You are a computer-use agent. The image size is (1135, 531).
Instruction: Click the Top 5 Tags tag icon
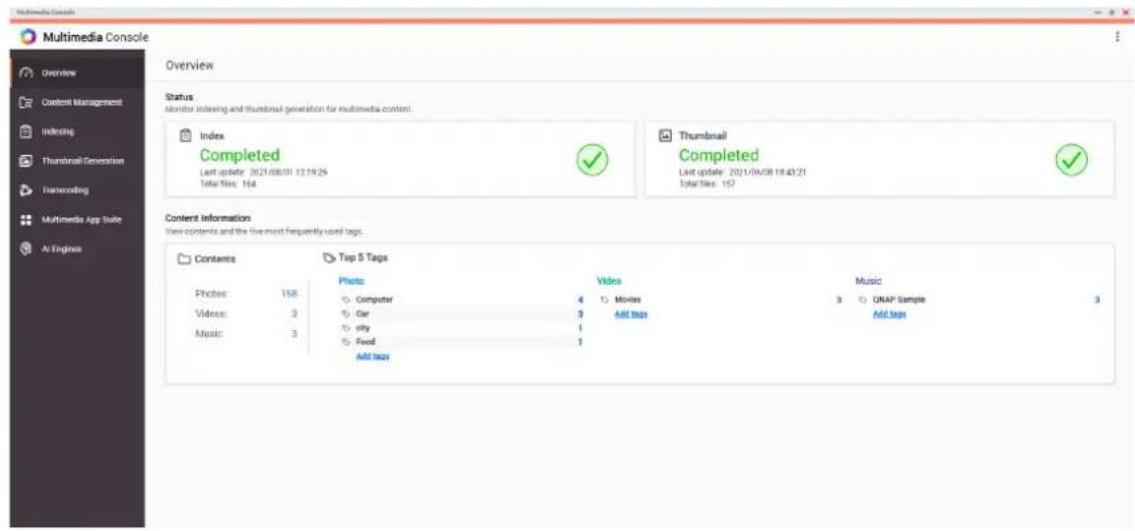click(329, 257)
